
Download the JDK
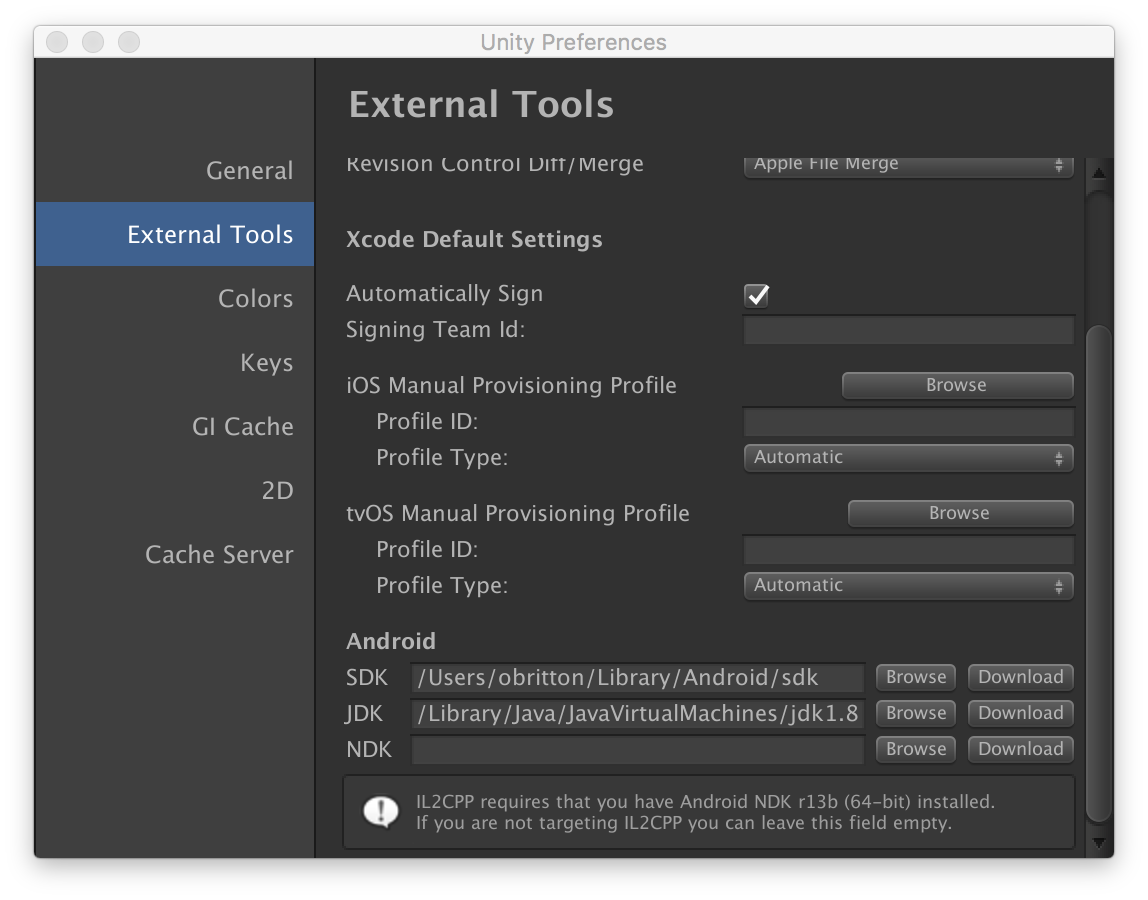[1020, 713]
